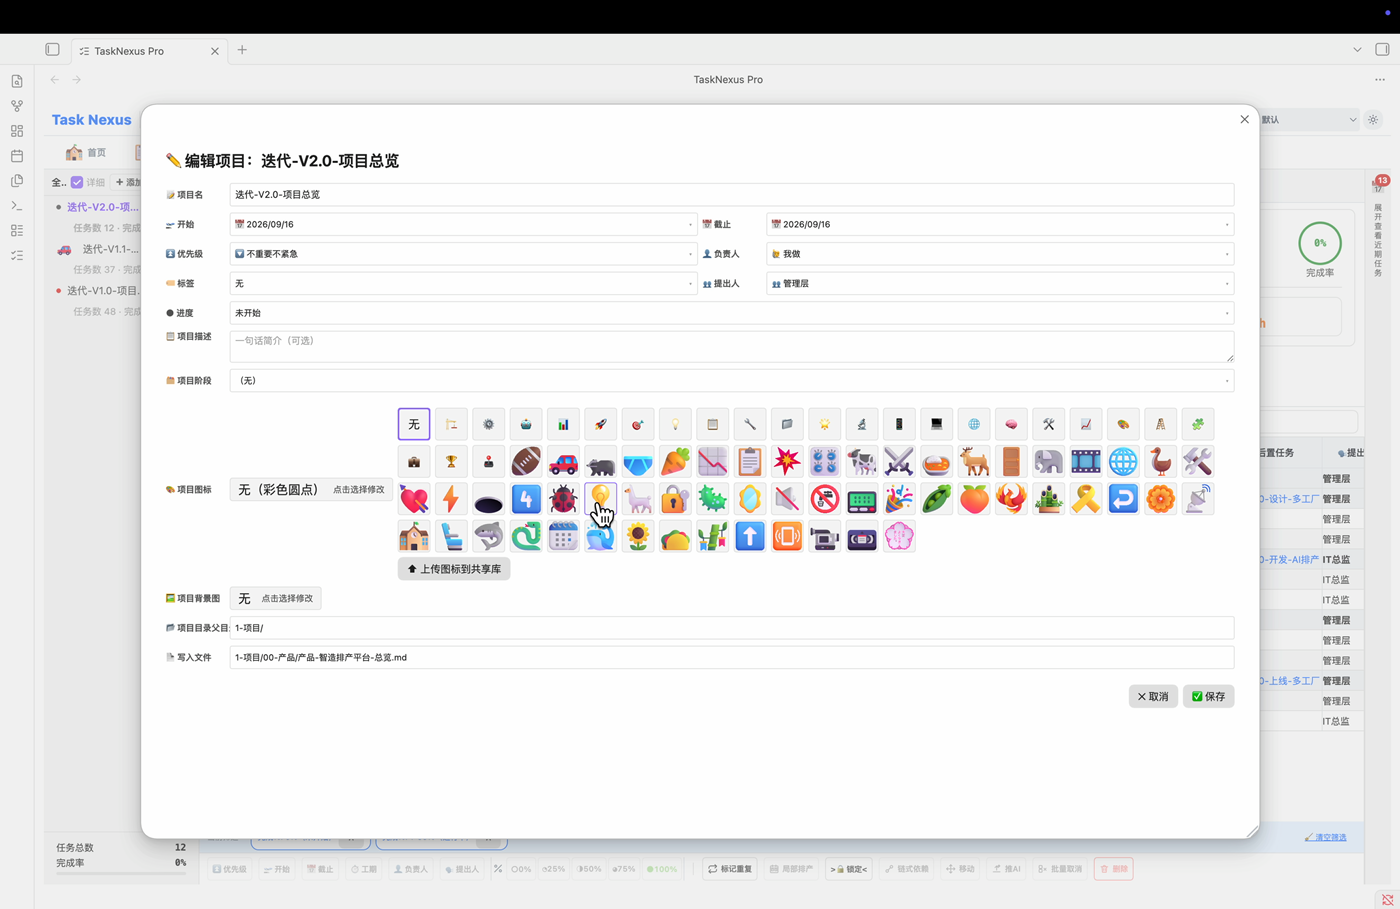
Task: Switch to the TaskNexus Pro tab
Action: pyautogui.click(x=148, y=51)
